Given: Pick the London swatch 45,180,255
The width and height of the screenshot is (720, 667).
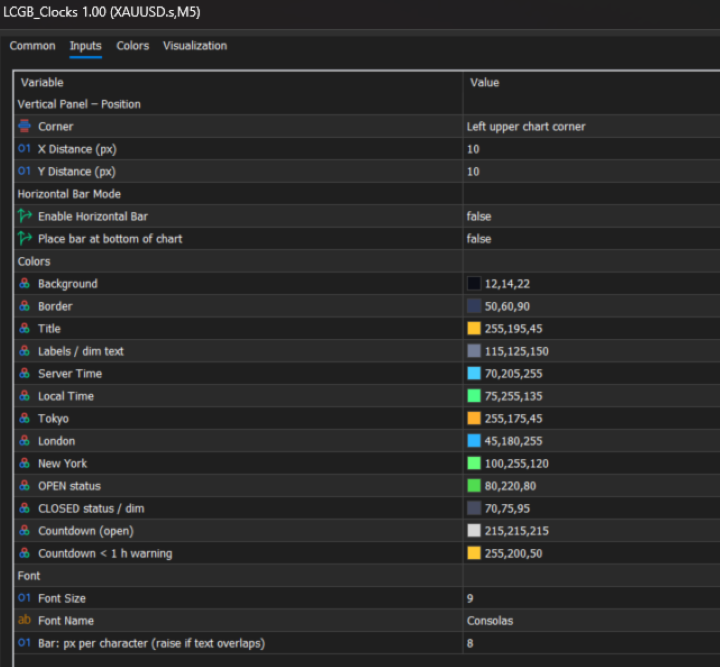Looking at the screenshot, I should coord(474,441).
